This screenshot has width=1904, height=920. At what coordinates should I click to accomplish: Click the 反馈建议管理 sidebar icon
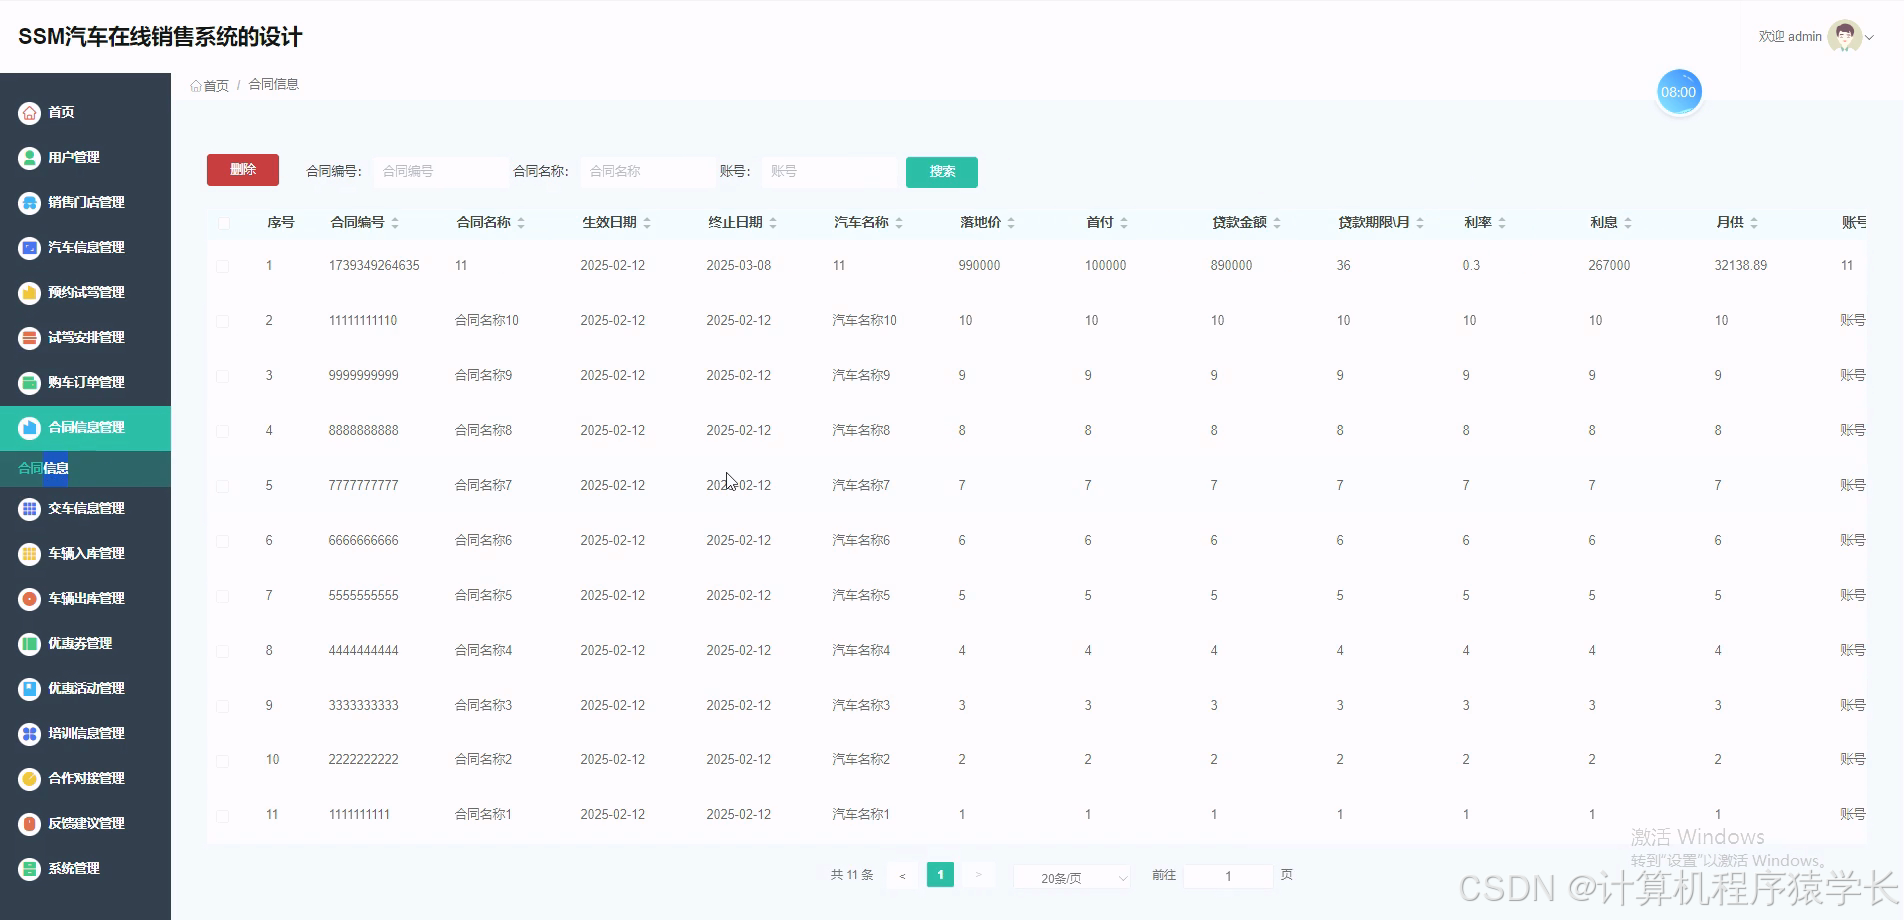tap(30, 824)
